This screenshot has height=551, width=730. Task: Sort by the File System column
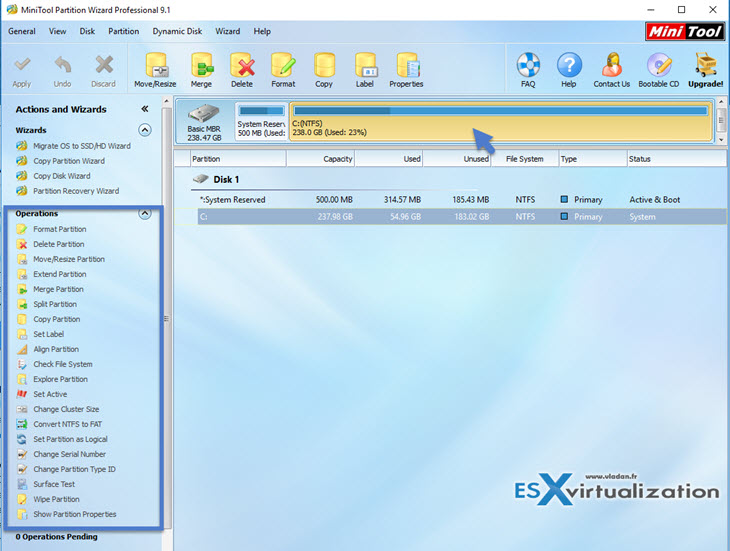point(525,159)
